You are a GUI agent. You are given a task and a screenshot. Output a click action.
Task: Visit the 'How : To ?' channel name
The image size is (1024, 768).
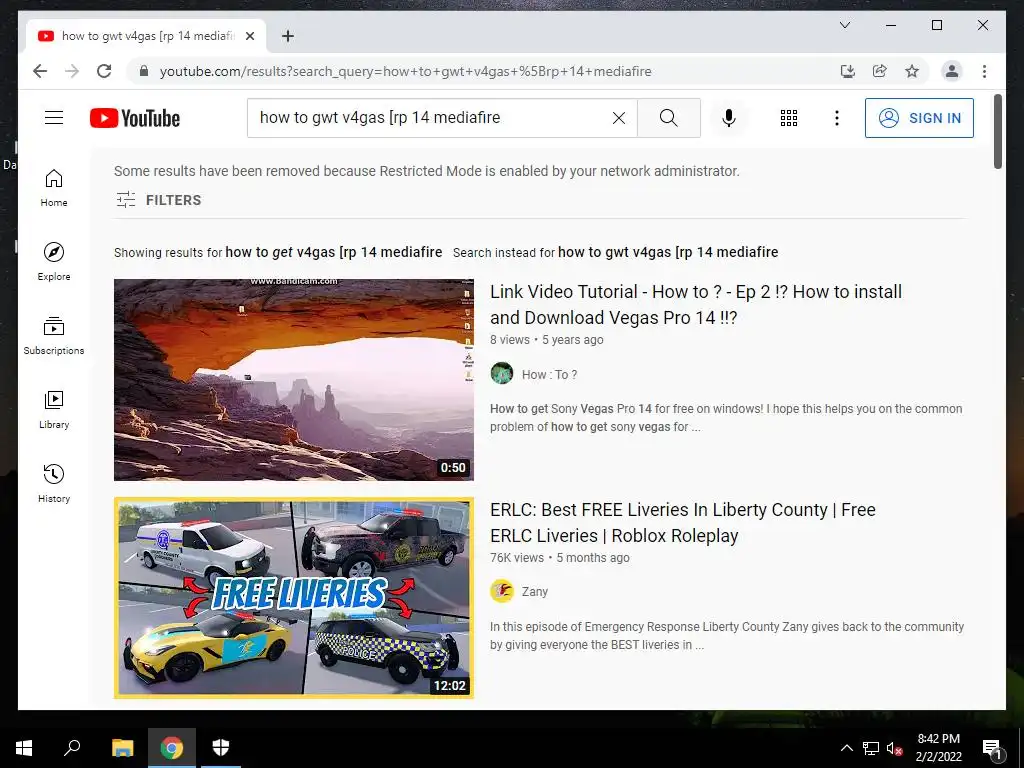(x=549, y=375)
